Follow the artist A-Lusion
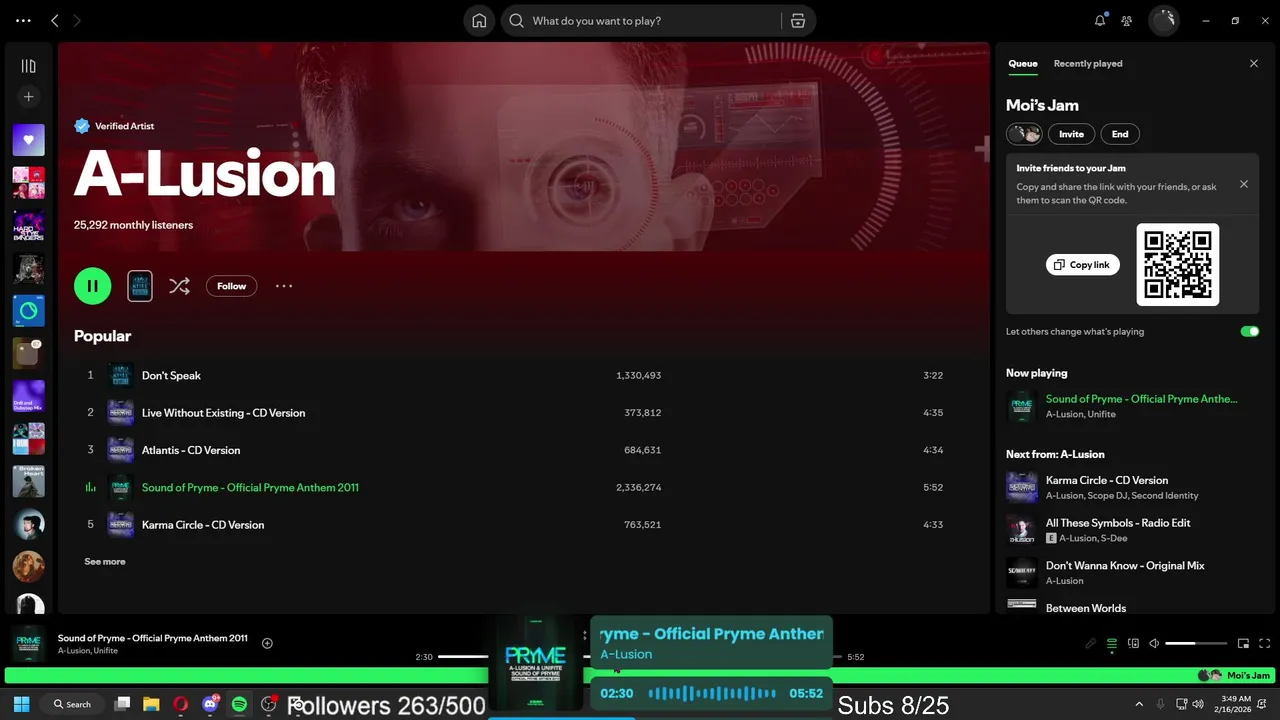1280x720 pixels. click(x=231, y=286)
